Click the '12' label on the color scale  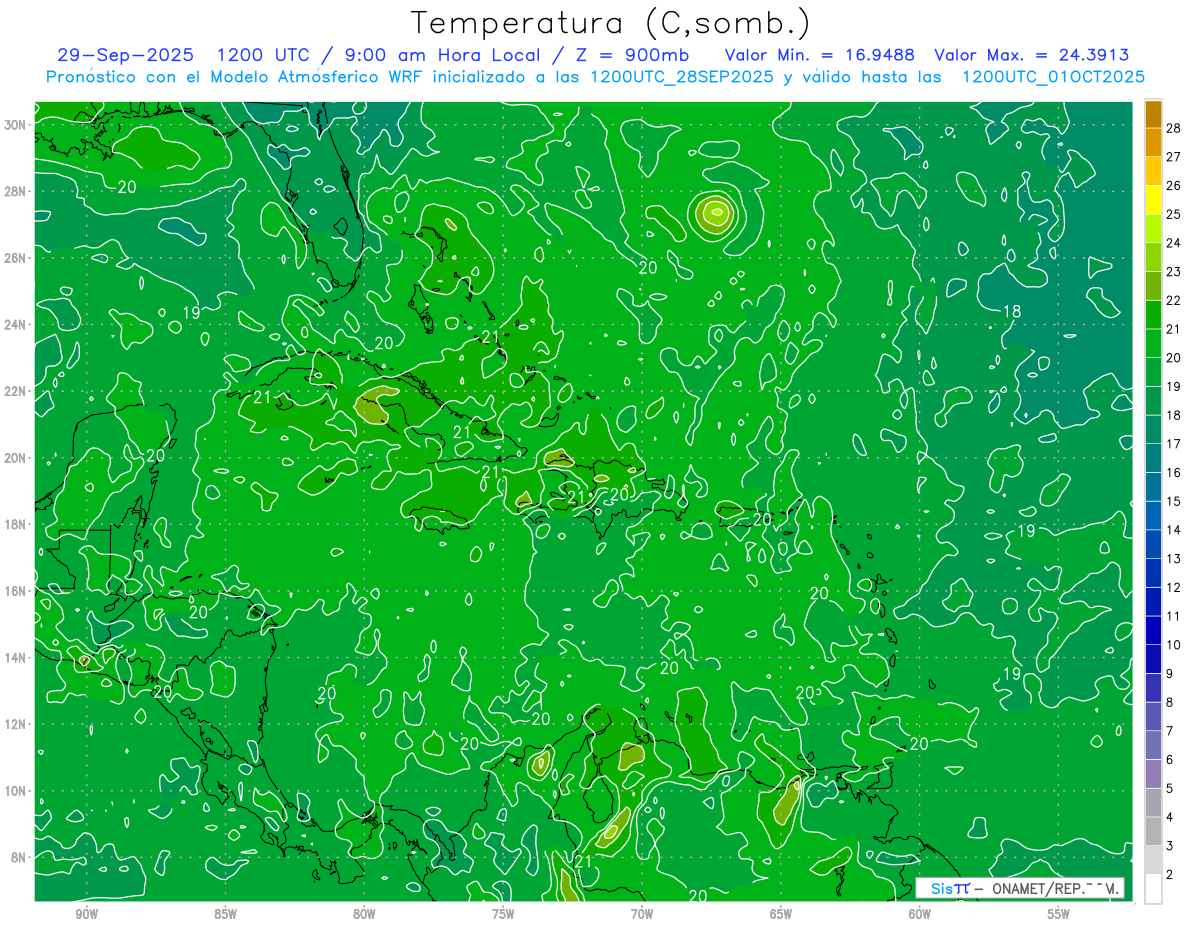click(x=1174, y=587)
